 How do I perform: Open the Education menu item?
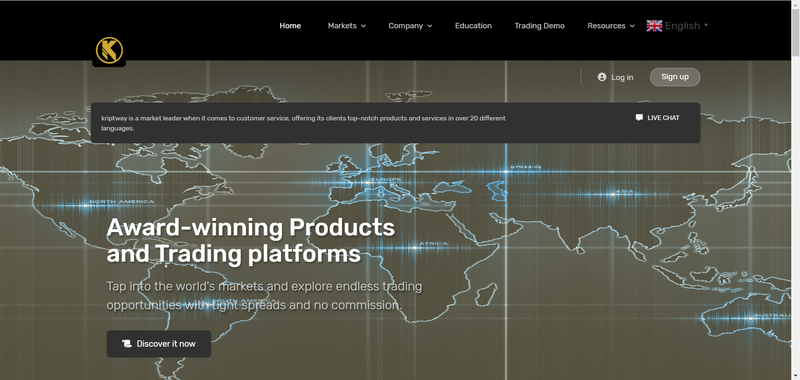473,26
